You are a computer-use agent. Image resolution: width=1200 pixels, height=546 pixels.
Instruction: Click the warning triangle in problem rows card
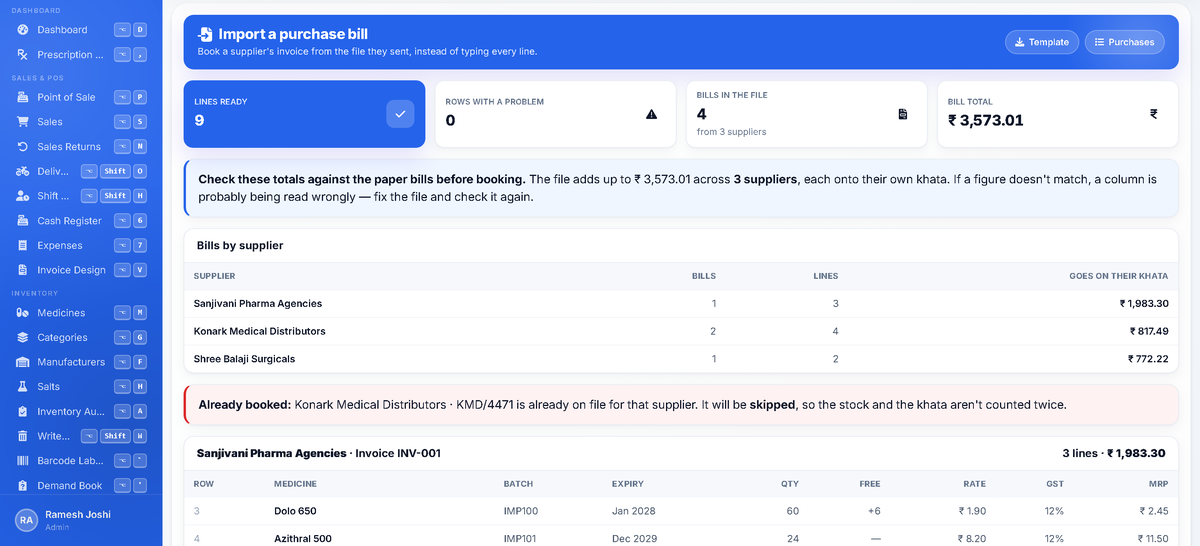(652, 114)
